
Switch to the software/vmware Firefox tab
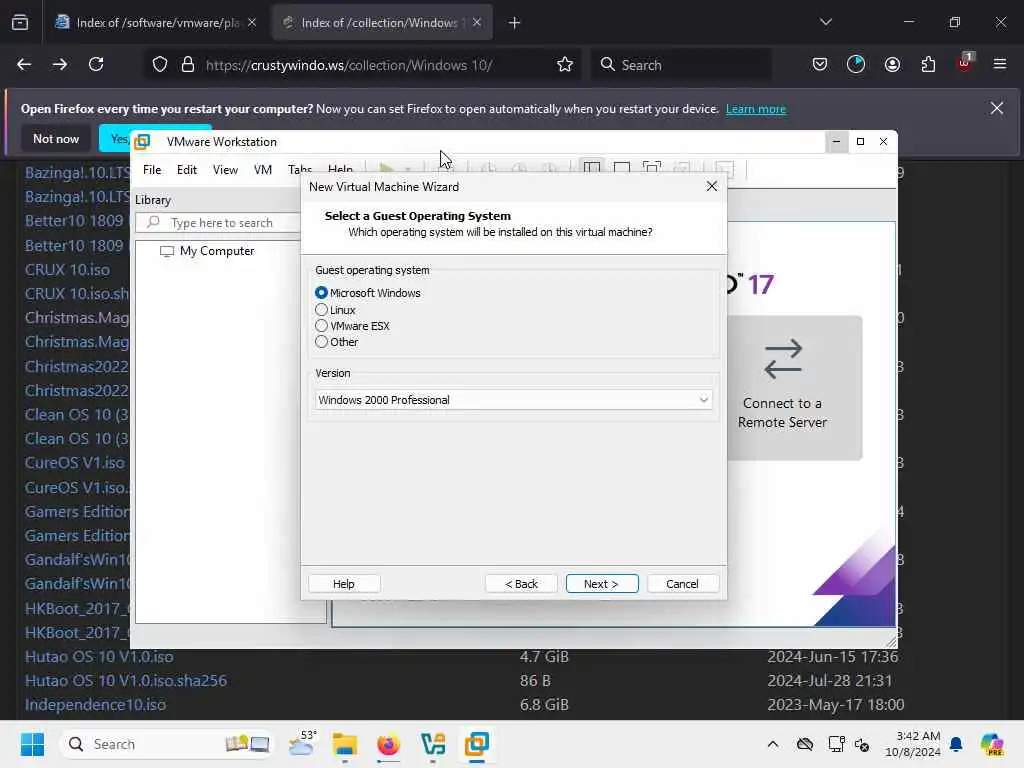[149, 23]
